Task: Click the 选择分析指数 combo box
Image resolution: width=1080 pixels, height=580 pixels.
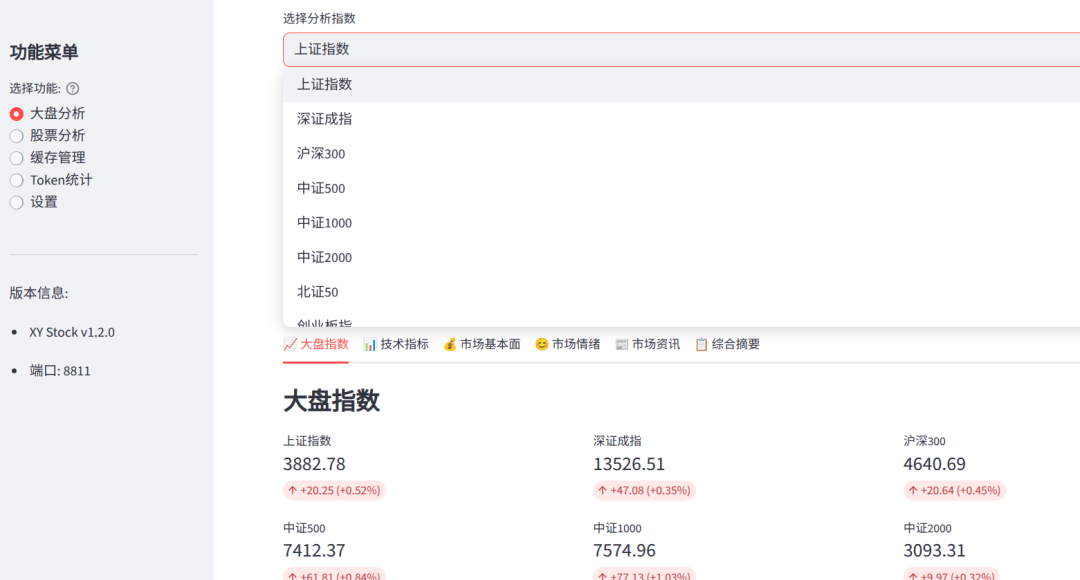Action: click(x=680, y=49)
